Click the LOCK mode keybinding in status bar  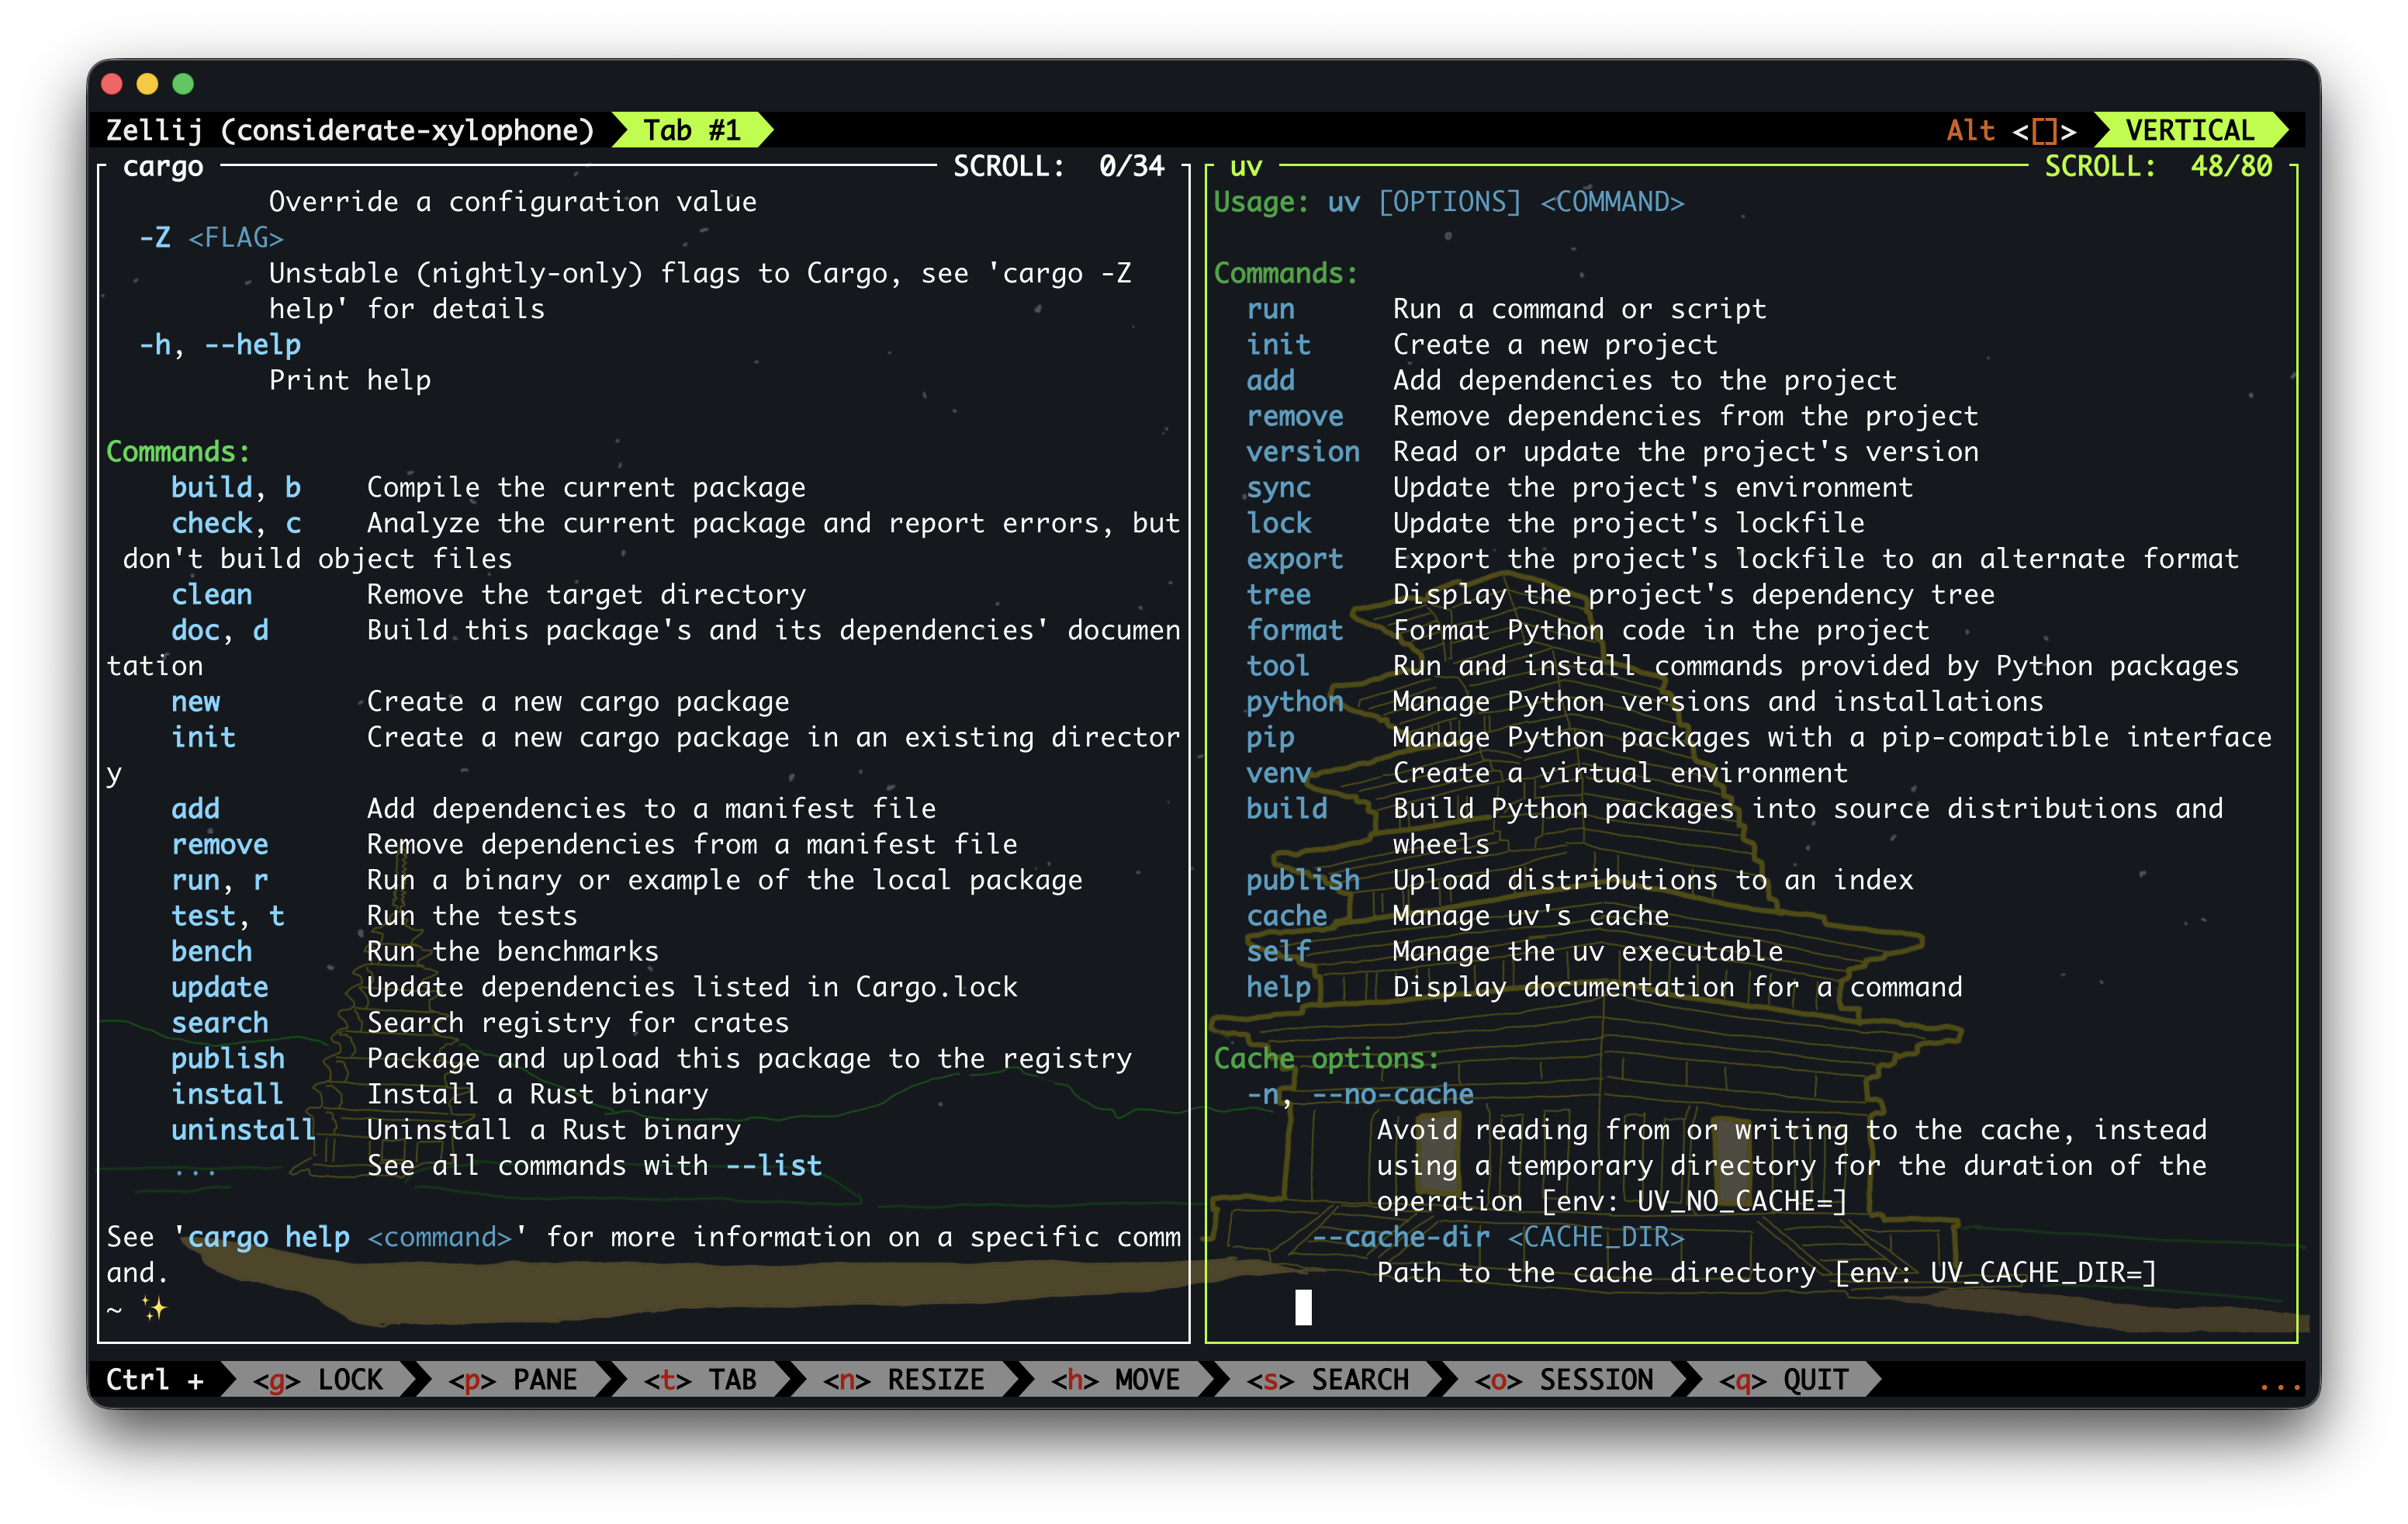click(317, 1380)
